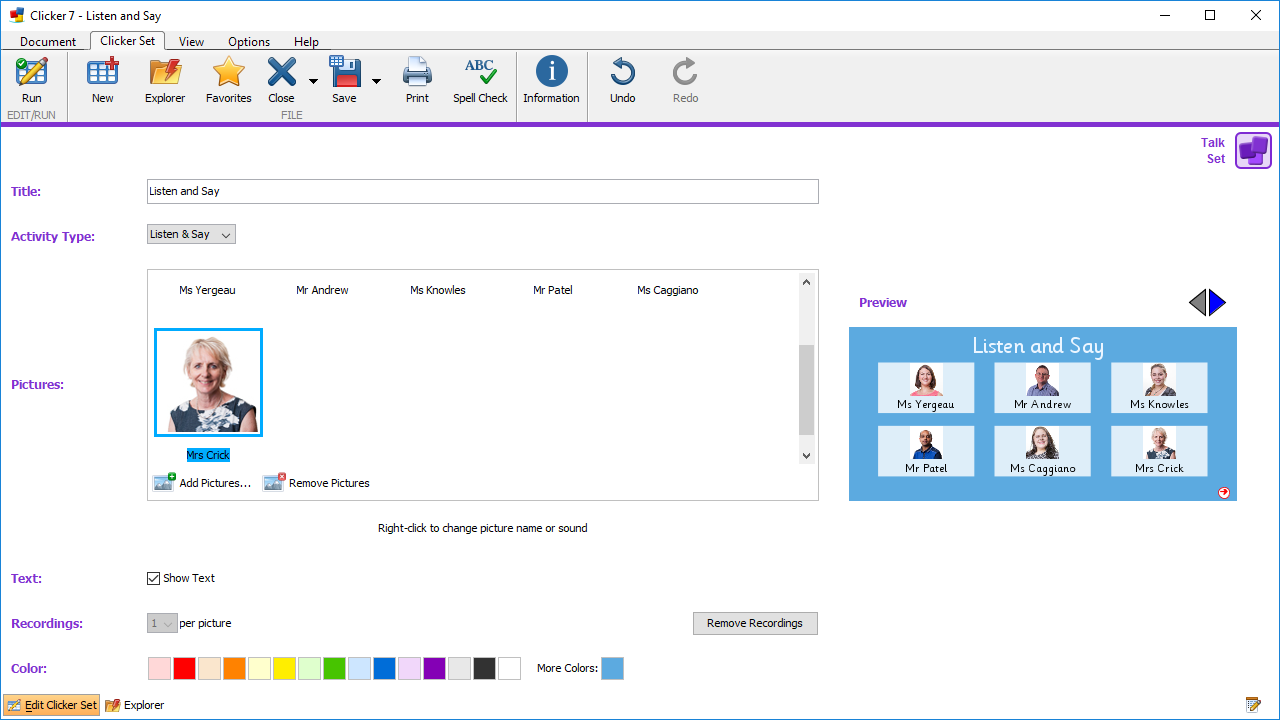
Task: Click the Ms Caggiano cell in preview
Action: [1042, 451]
